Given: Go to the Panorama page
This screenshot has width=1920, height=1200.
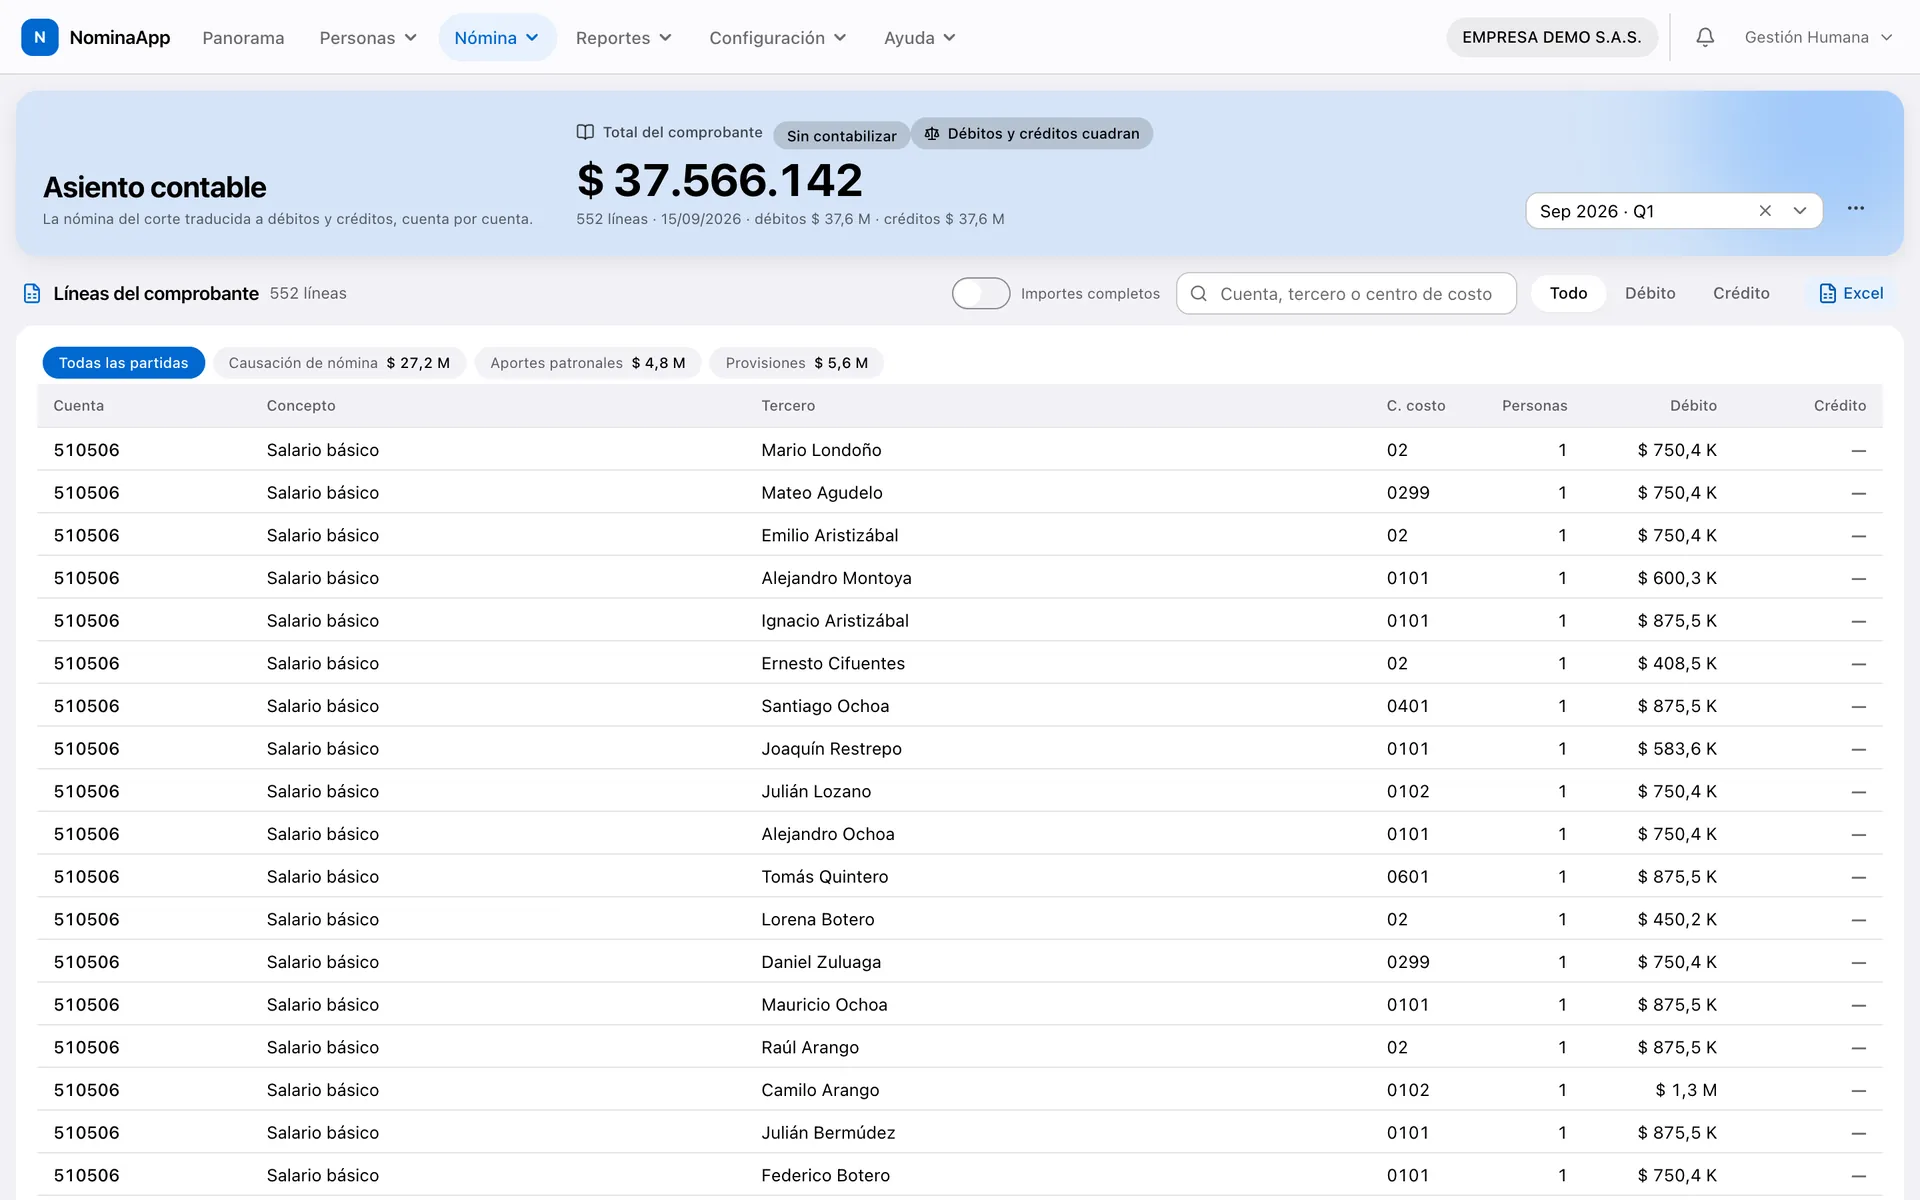Looking at the screenshot, I should tap(243, 38).
